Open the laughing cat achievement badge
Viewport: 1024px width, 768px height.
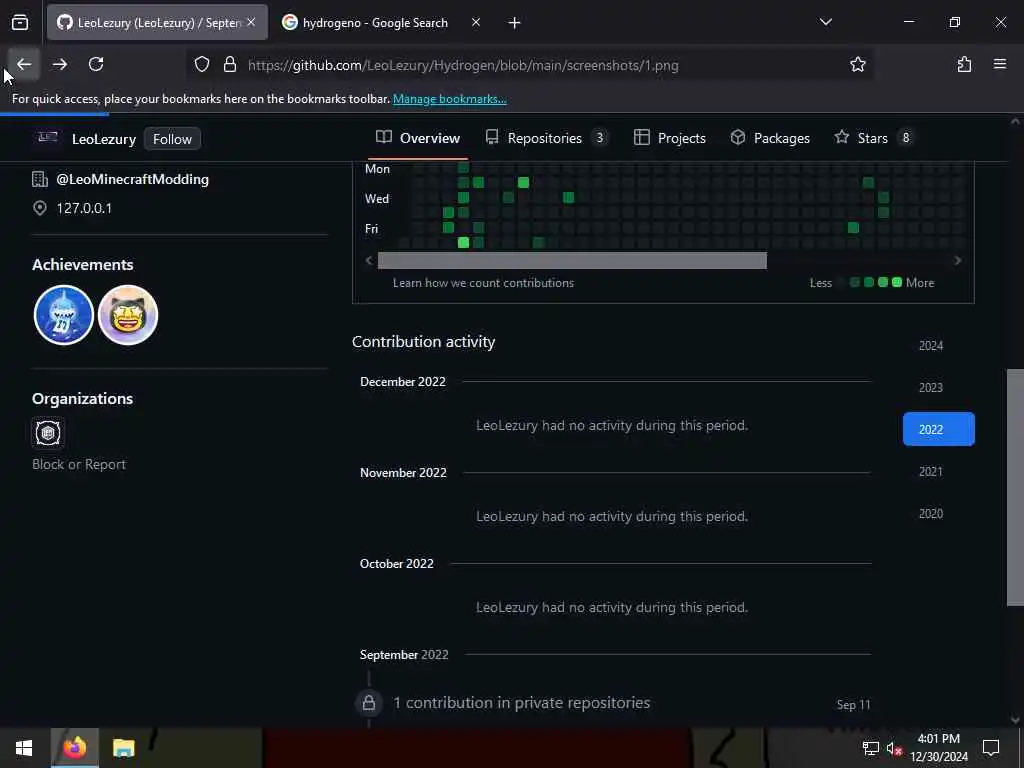pos(128,315)
